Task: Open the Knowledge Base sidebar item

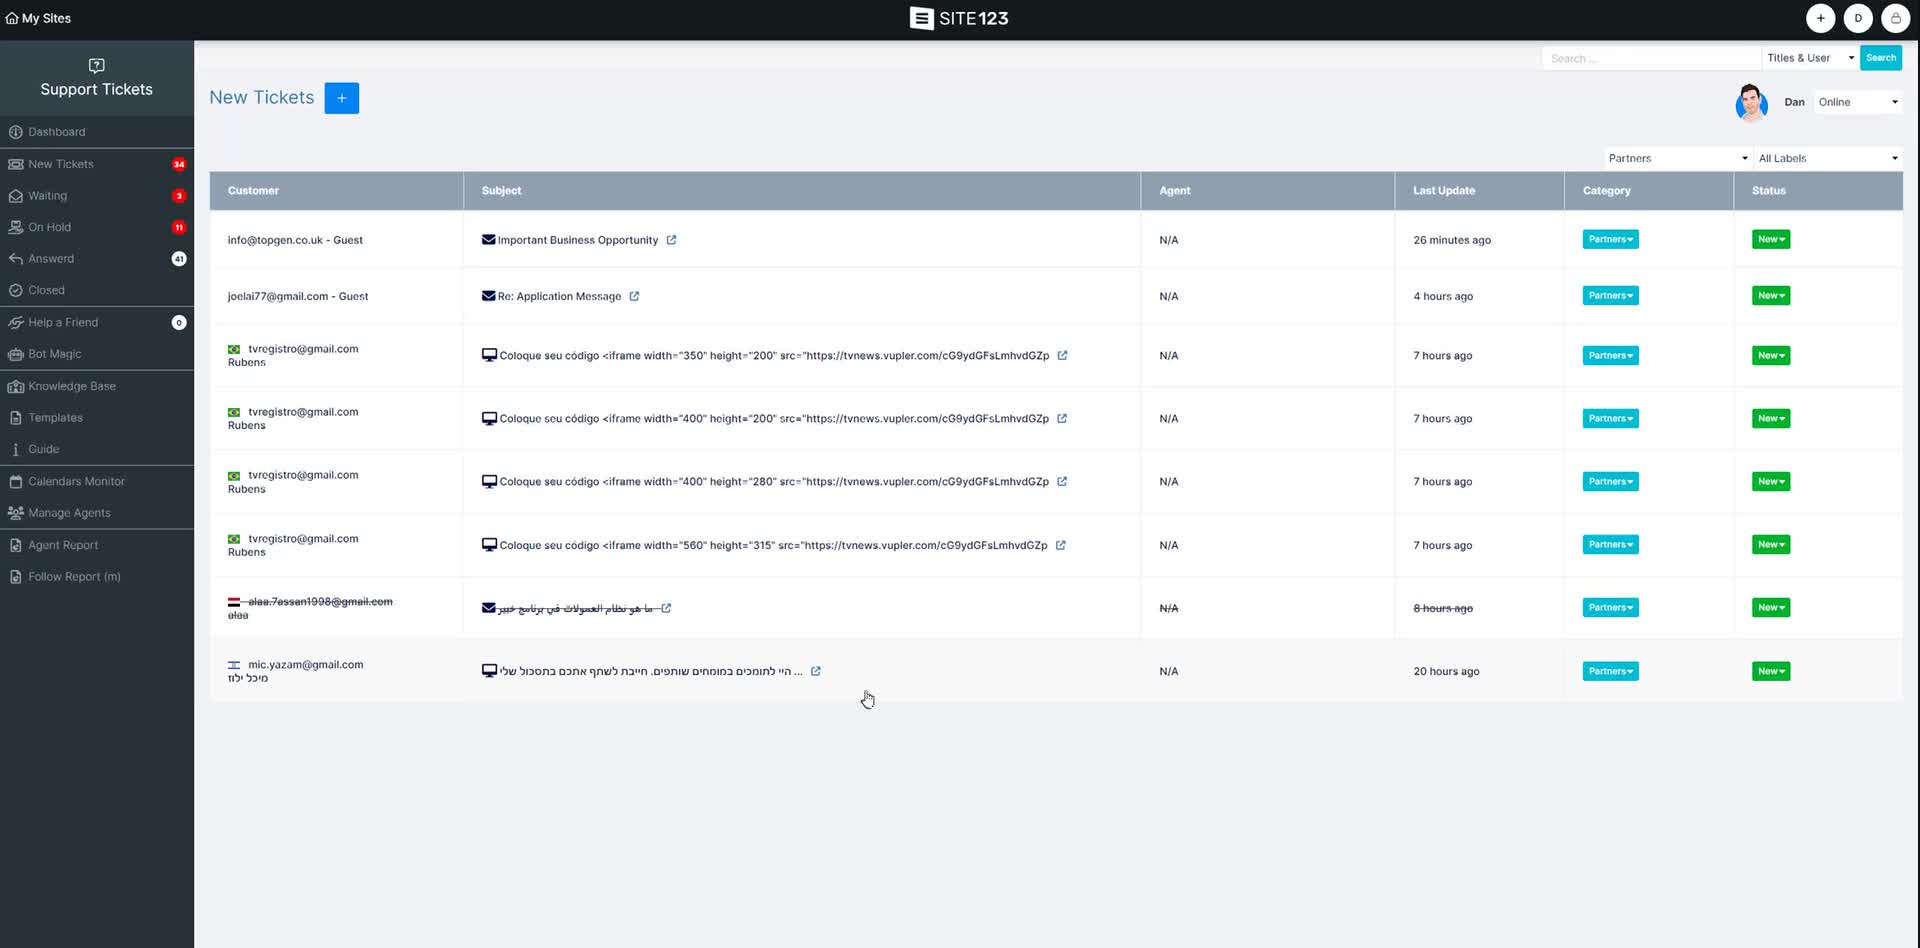Action: (72, 386)
